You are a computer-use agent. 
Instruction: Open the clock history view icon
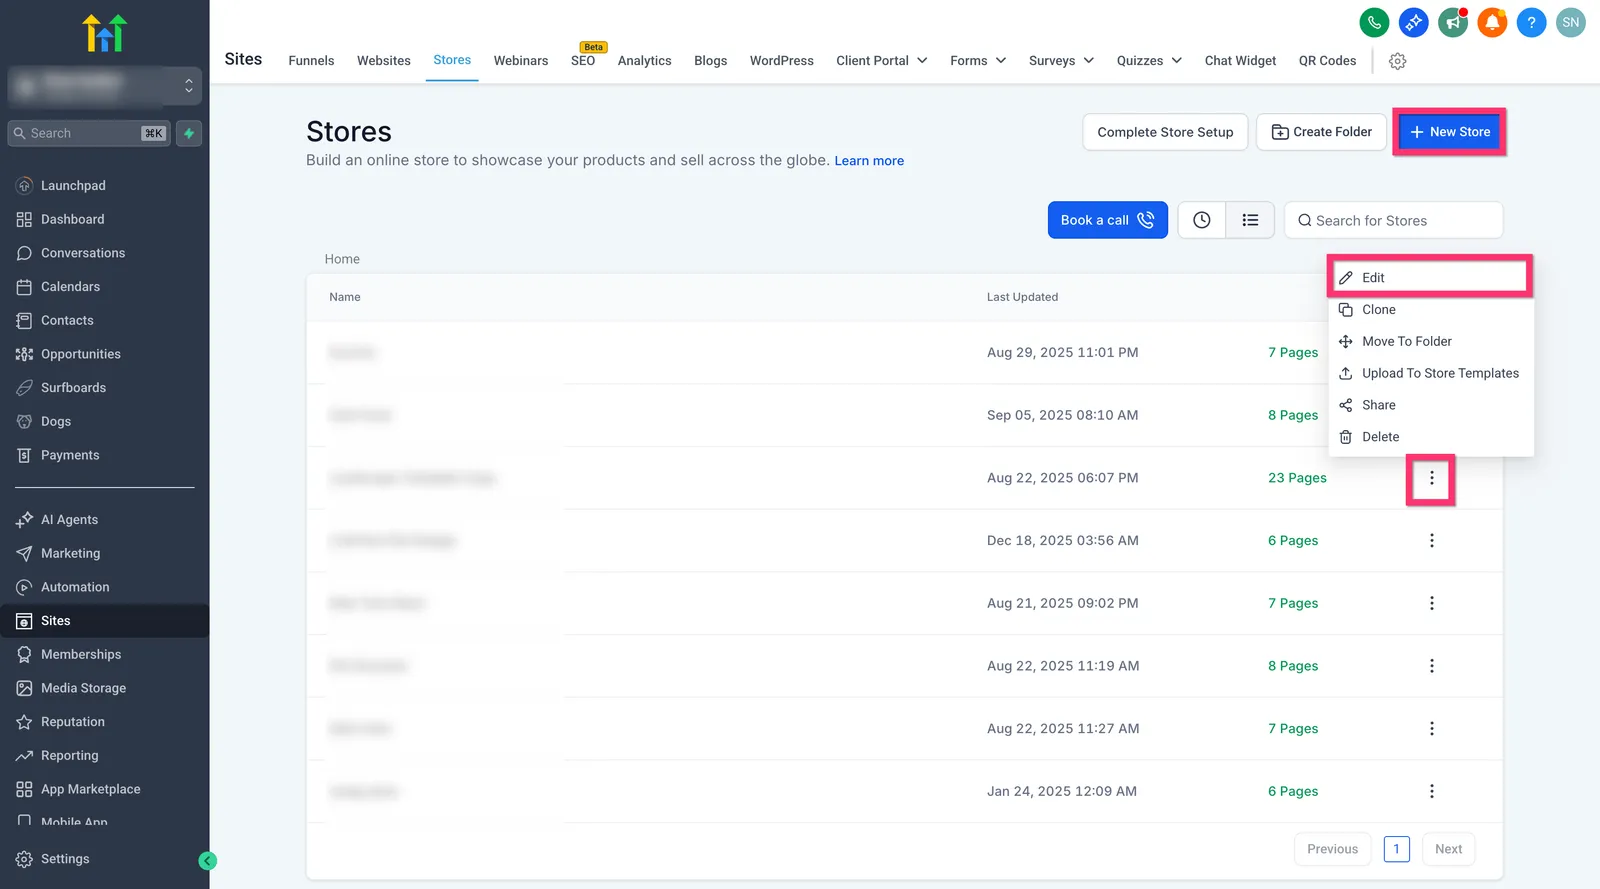[x=1202, y=220]
